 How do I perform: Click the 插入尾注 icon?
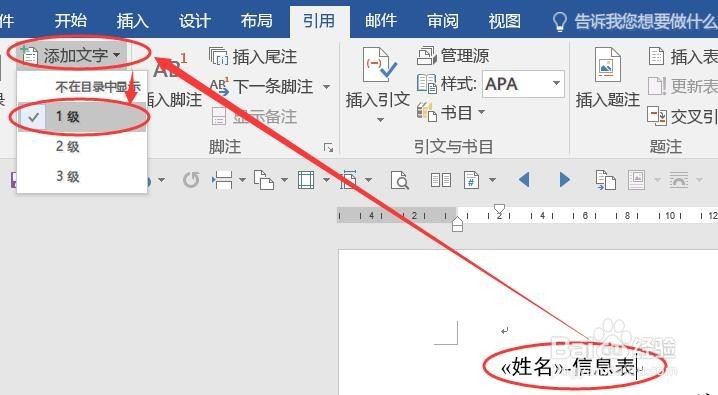(218, 56)
